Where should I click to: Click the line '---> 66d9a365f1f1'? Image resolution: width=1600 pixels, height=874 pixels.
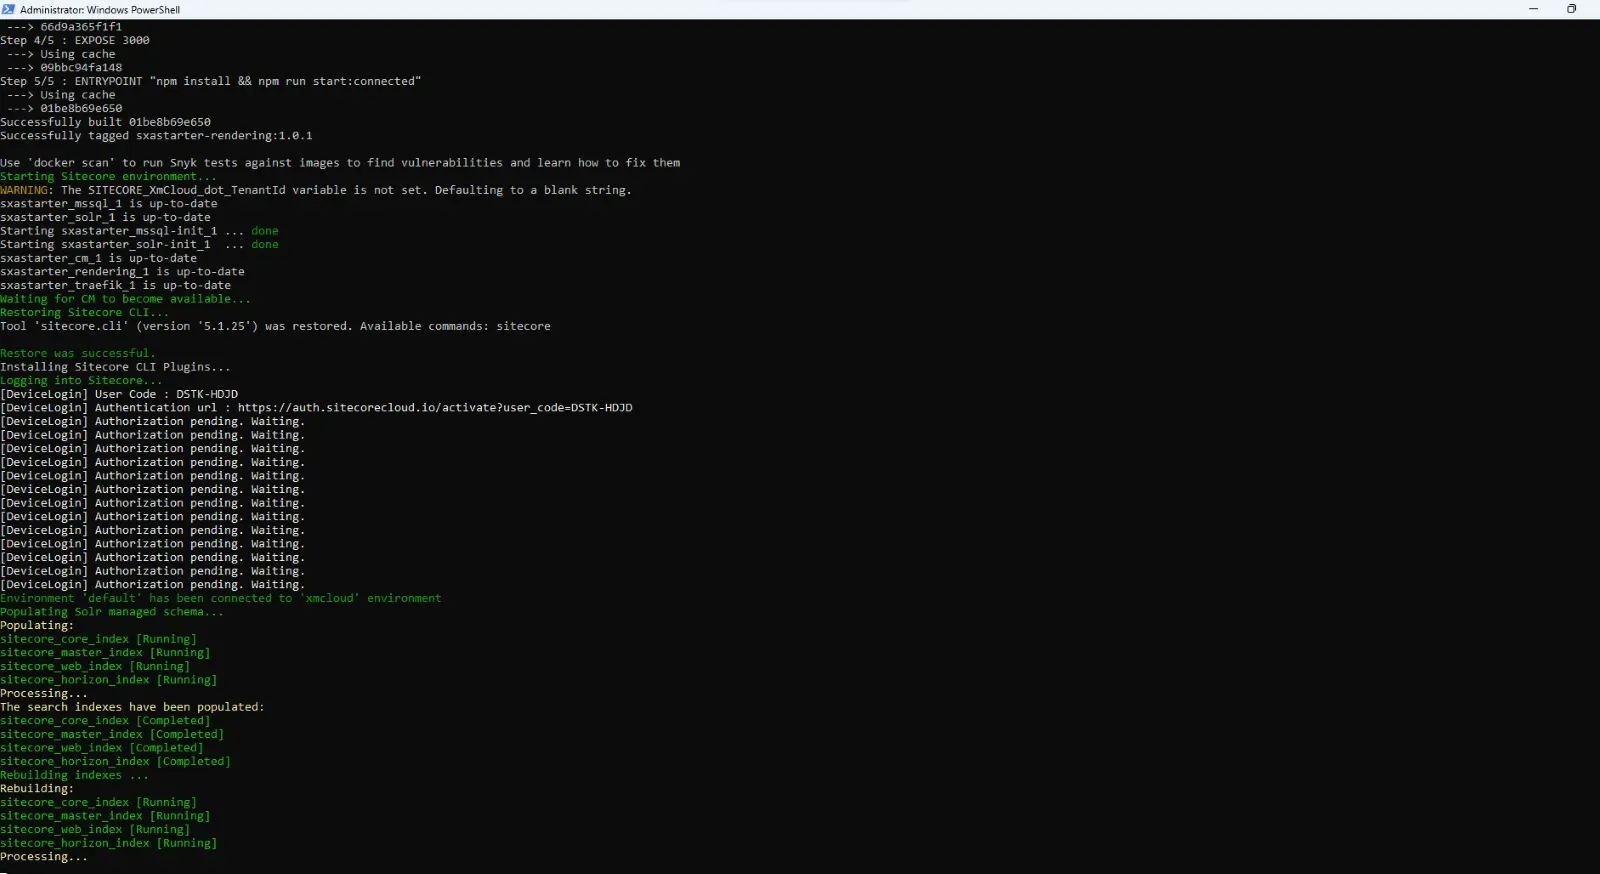point(64,27)
